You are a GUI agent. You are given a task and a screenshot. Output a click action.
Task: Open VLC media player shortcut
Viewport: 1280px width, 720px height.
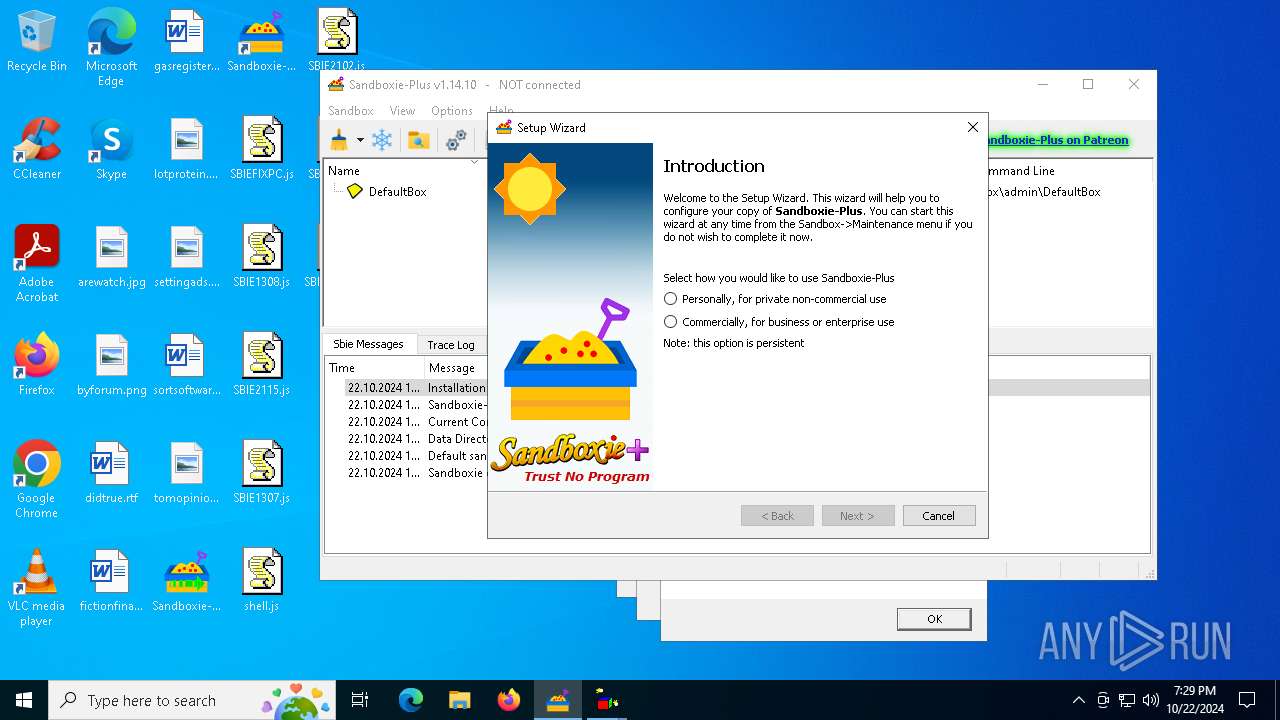click(x=37, y=588)
